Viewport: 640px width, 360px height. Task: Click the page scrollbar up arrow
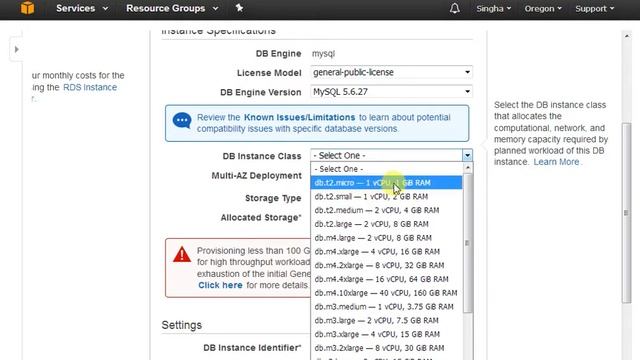627,36
